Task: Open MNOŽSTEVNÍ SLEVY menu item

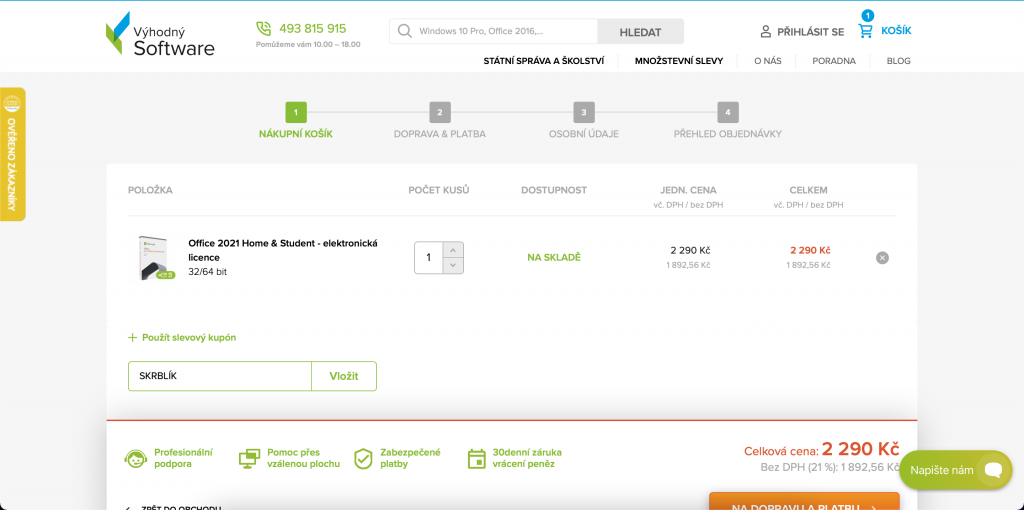Action: [679, 61]
